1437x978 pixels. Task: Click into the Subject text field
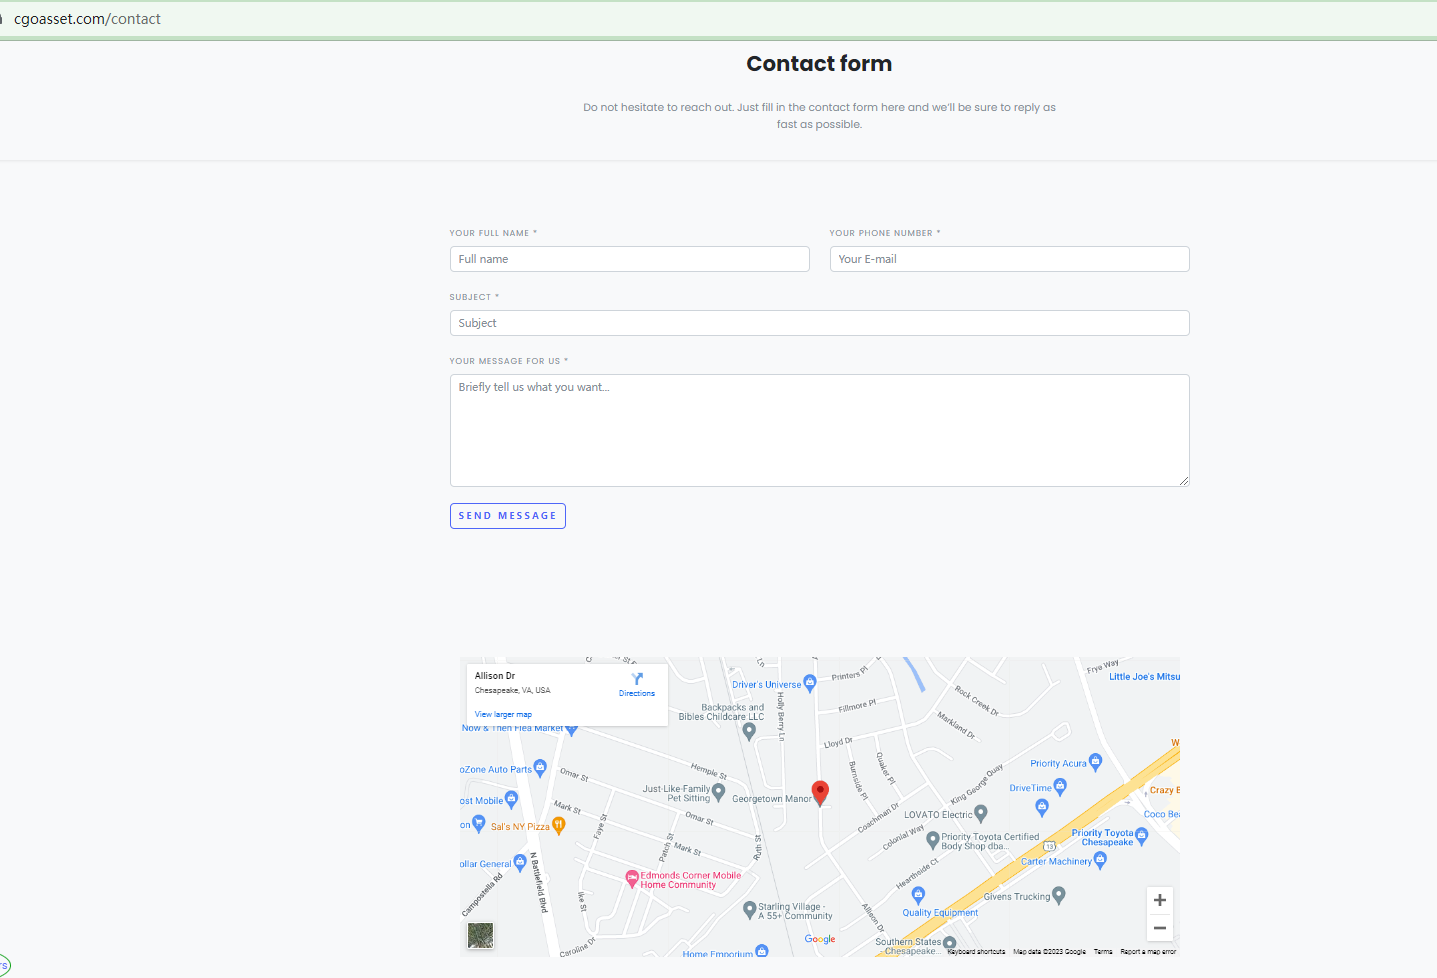(819, 323)
